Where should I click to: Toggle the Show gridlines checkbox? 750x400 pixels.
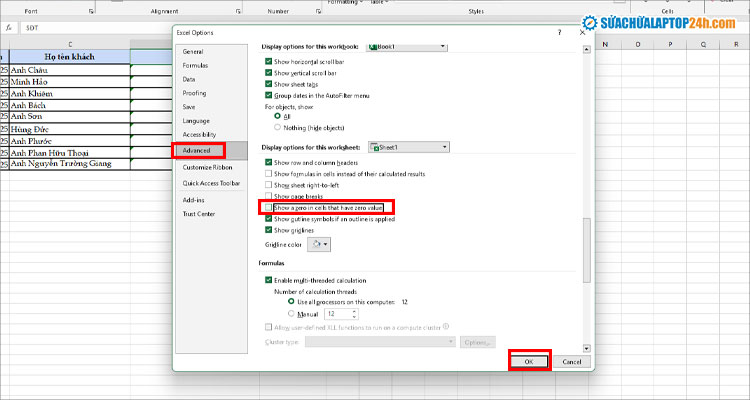(268, 229)
